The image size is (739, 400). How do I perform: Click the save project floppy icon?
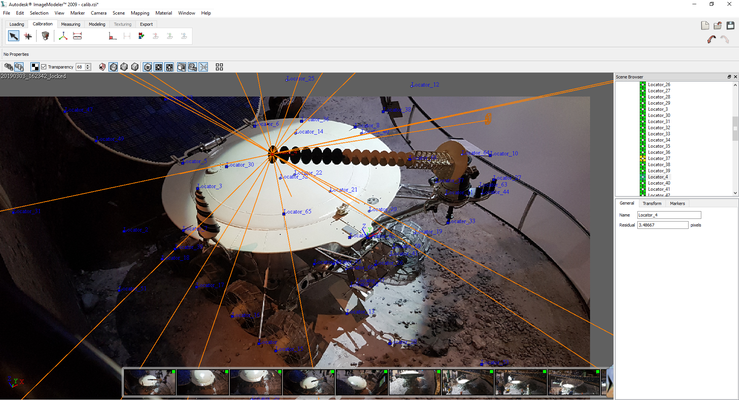pos(730,25)
